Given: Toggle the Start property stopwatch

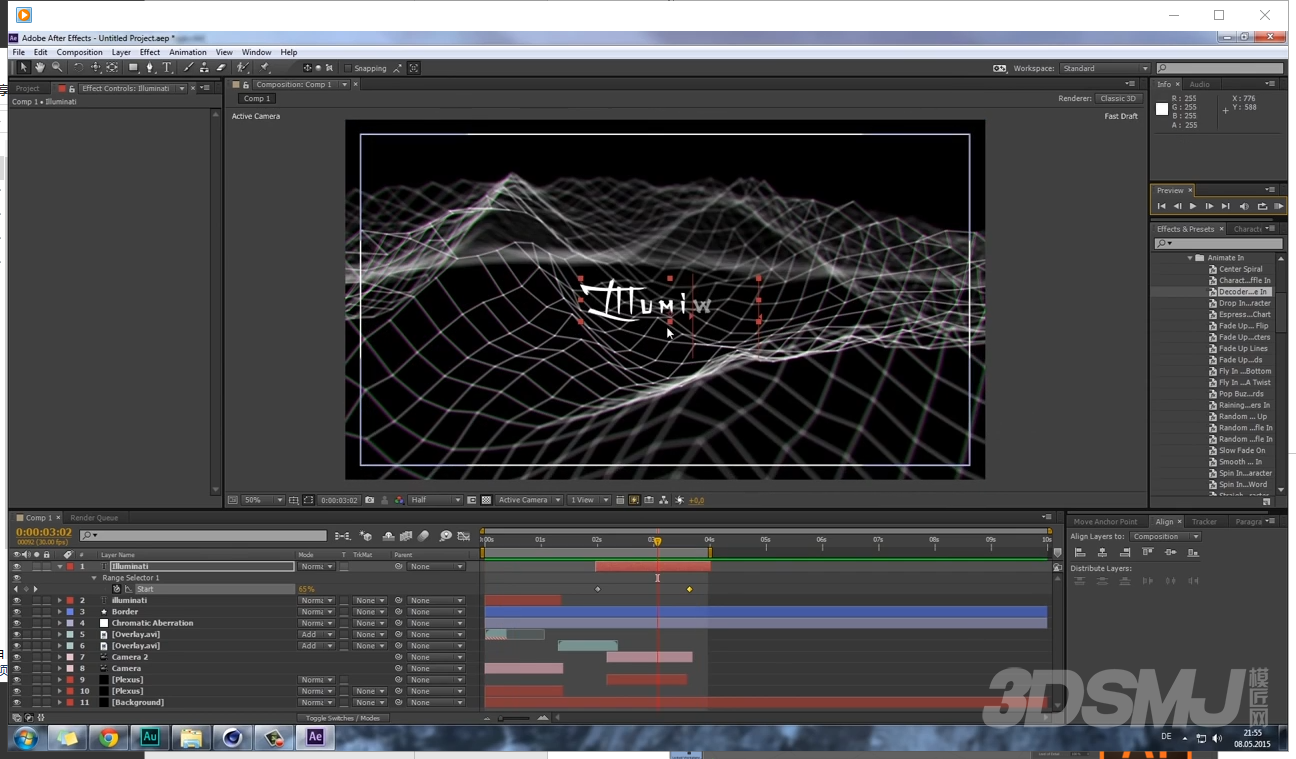Looking at the screenshot, I should point(117,589).
